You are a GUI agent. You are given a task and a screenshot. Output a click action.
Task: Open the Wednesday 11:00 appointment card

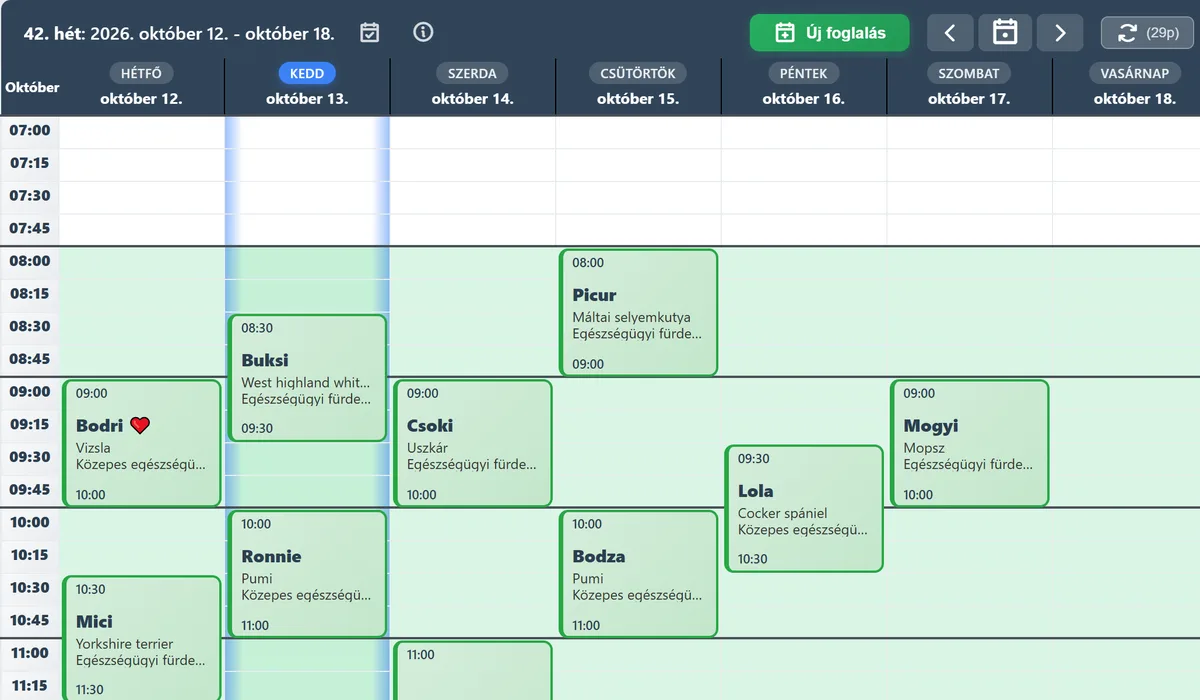click(473, 671)
